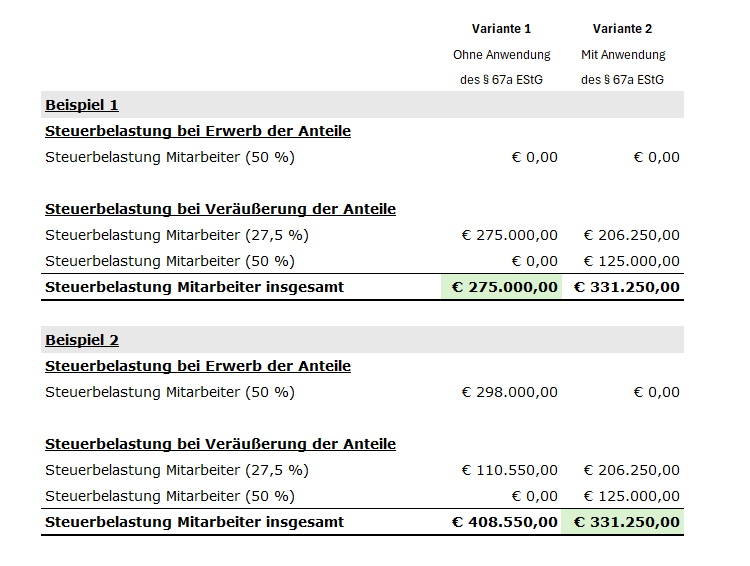
Task: Select the € 110.550,00 value
Action: click(x=509, y=470)
